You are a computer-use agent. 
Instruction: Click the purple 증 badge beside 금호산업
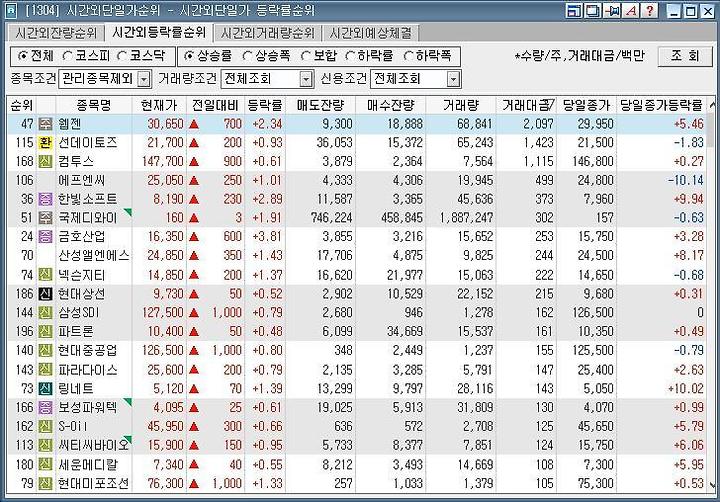[45, 237]
